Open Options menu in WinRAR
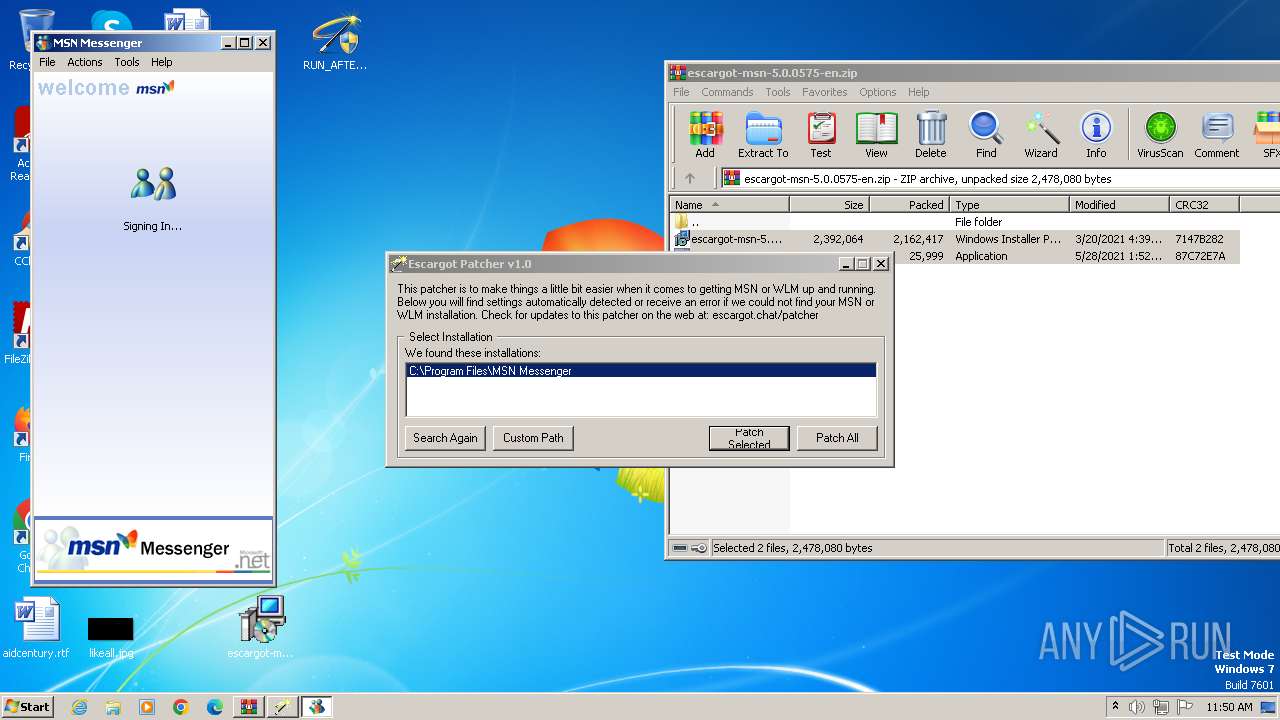 878,92
